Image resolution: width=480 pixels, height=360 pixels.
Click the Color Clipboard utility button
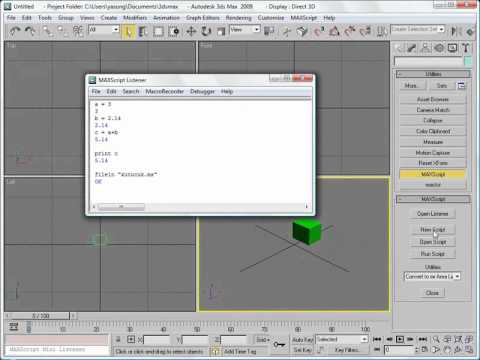tap(433, 131)
